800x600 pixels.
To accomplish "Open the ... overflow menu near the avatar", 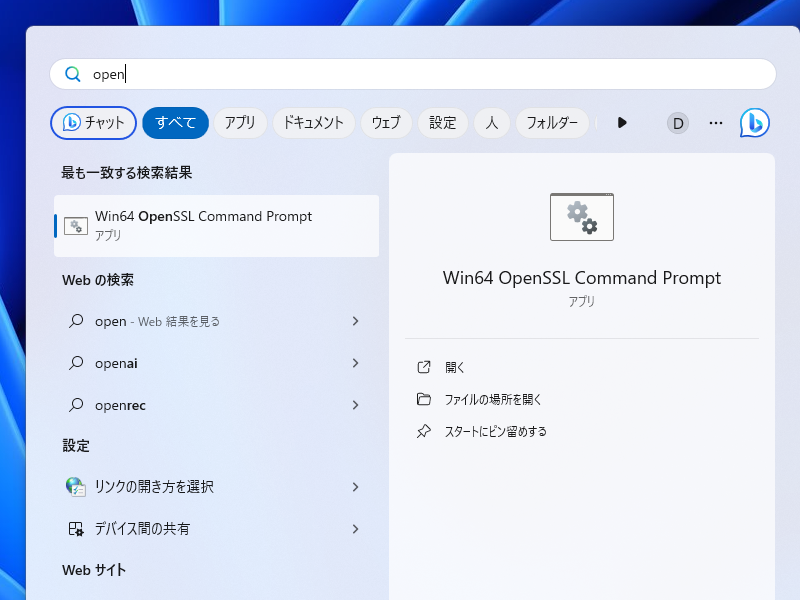I will point(716,123).
